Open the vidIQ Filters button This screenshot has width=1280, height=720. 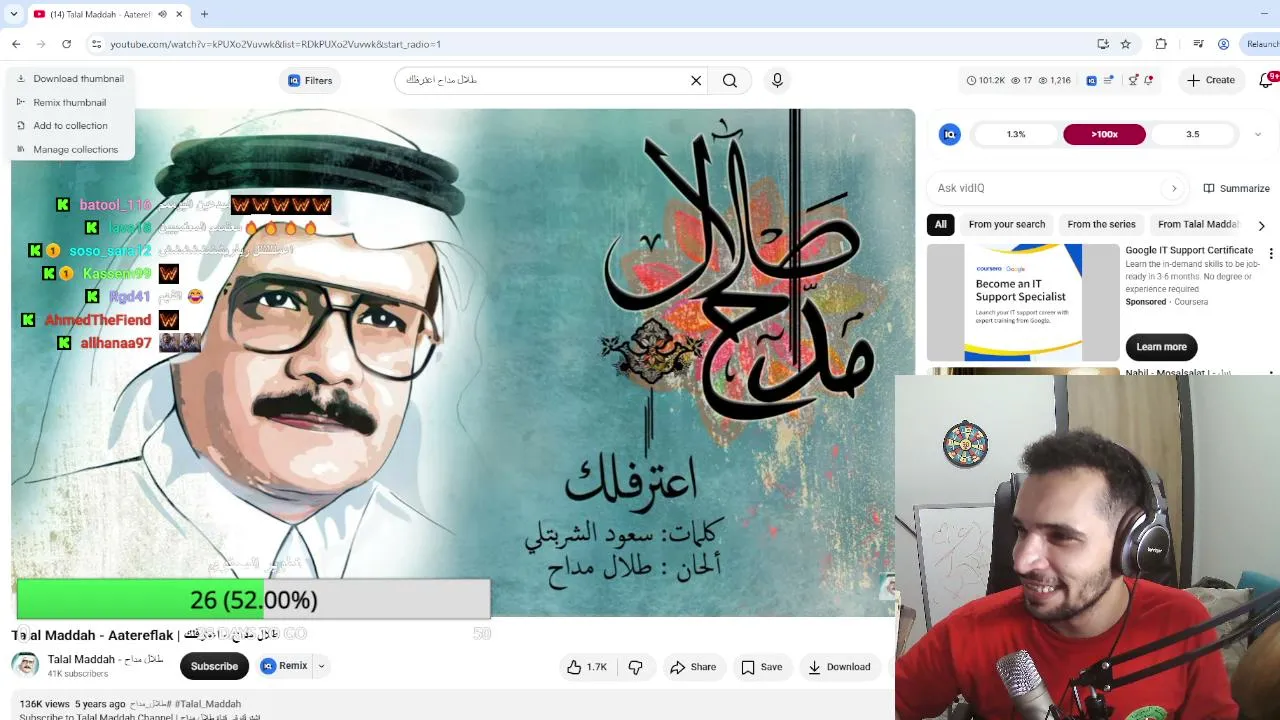coord(310,81)
